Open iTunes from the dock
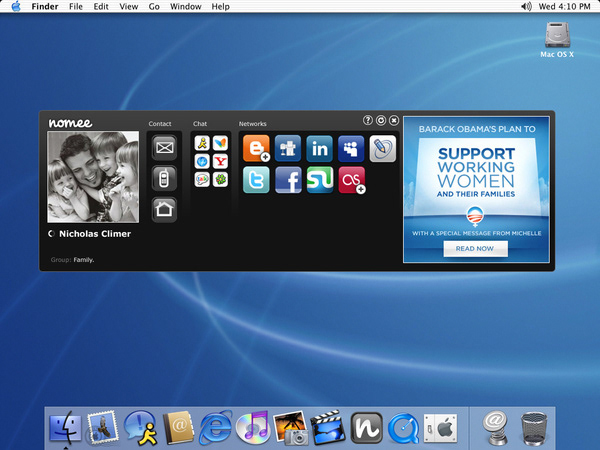Image resolution: width=600 pixels, height=450 pixels. tap(253, 428)
